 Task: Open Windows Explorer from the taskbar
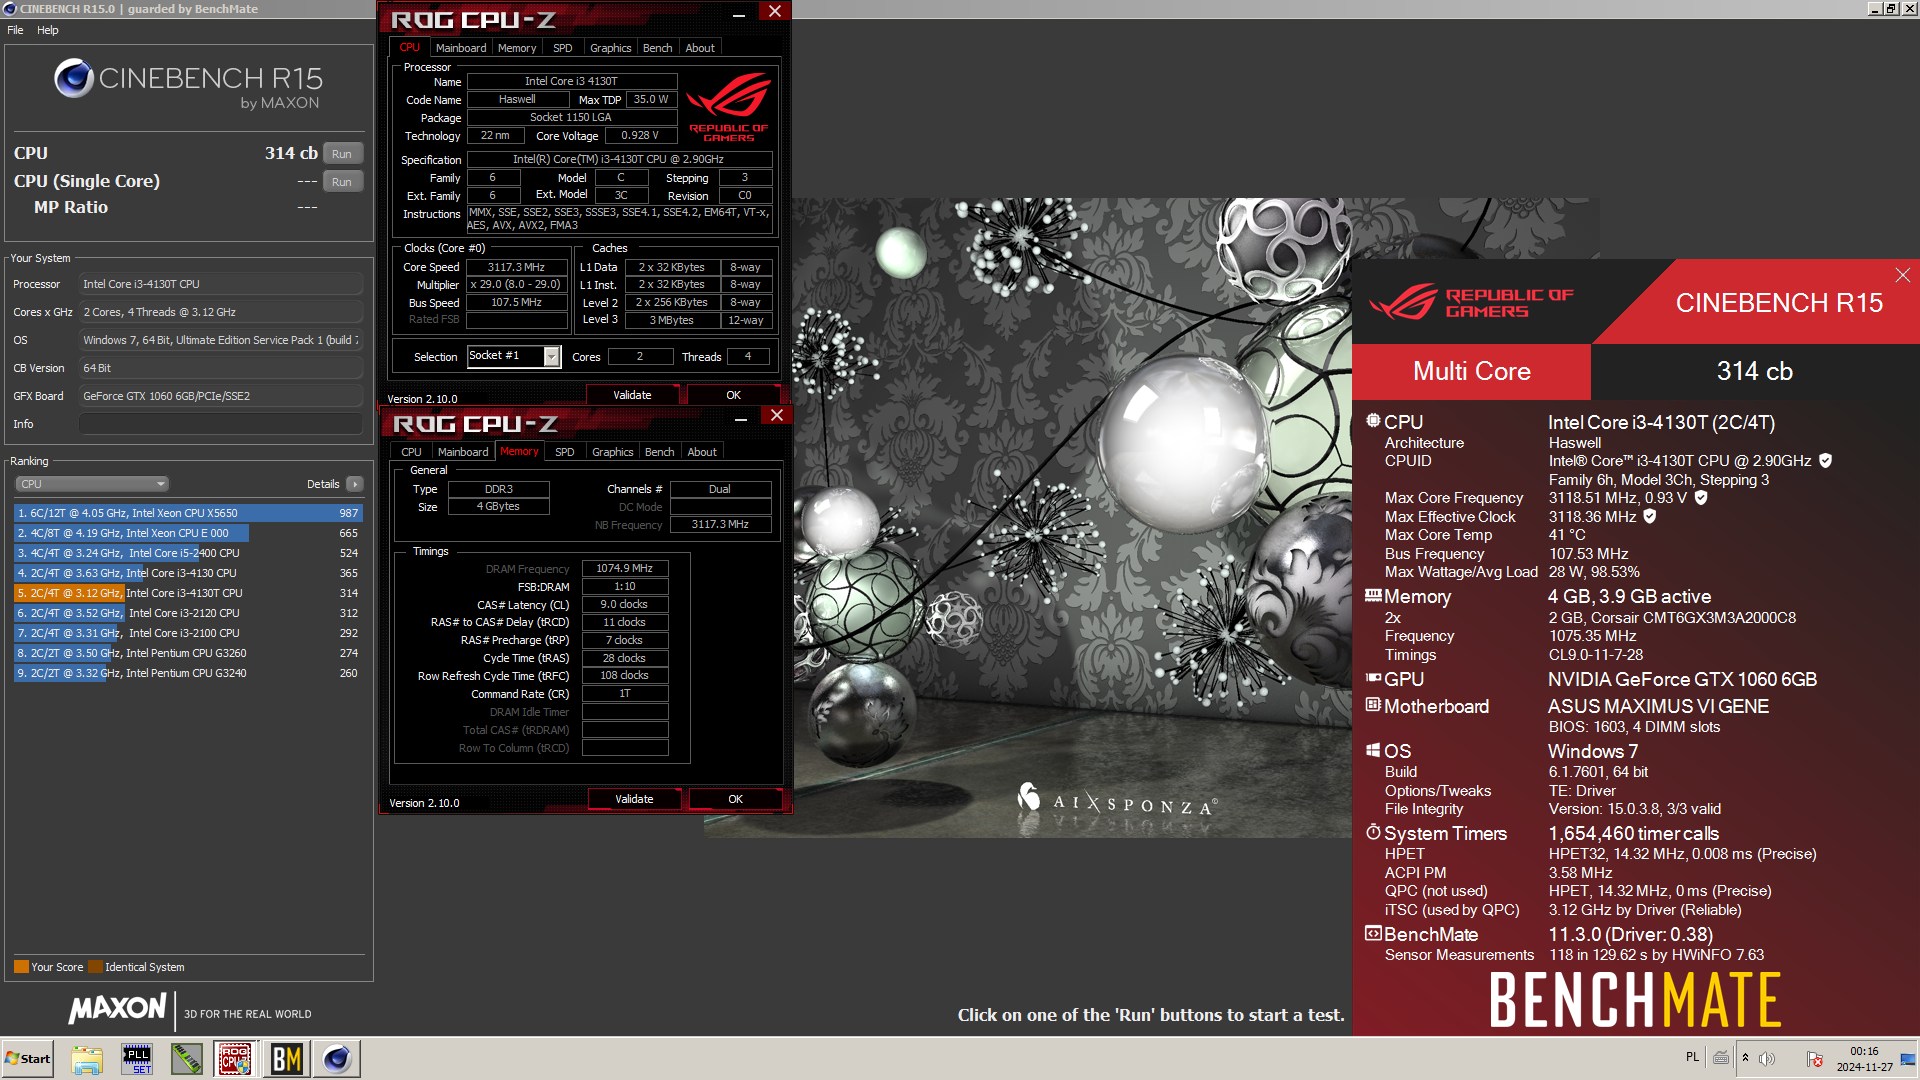pyautogui.click(x=87, y=1059)
